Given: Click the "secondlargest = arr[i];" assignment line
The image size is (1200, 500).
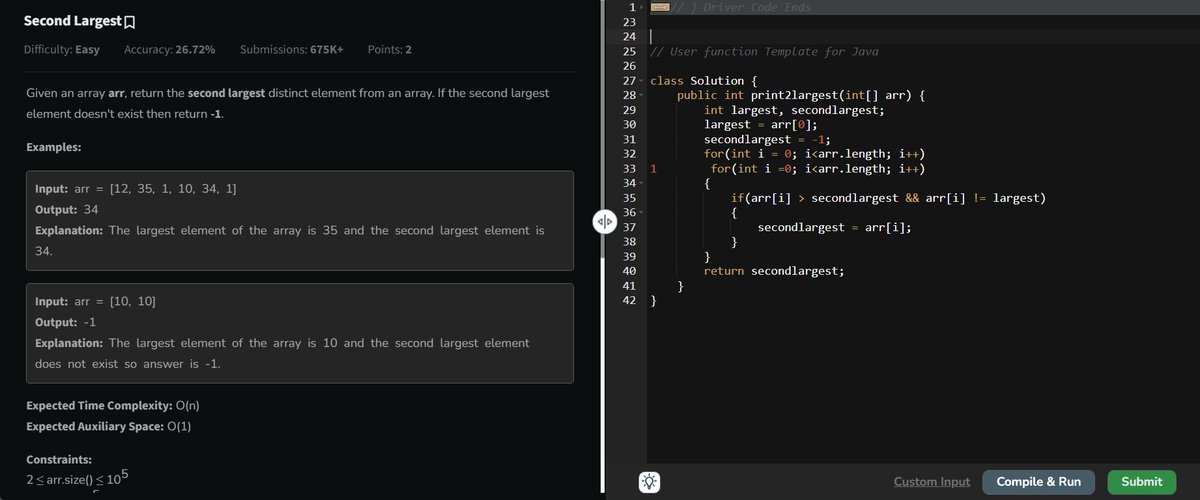Looking at the screenshot, I should 834,227.
